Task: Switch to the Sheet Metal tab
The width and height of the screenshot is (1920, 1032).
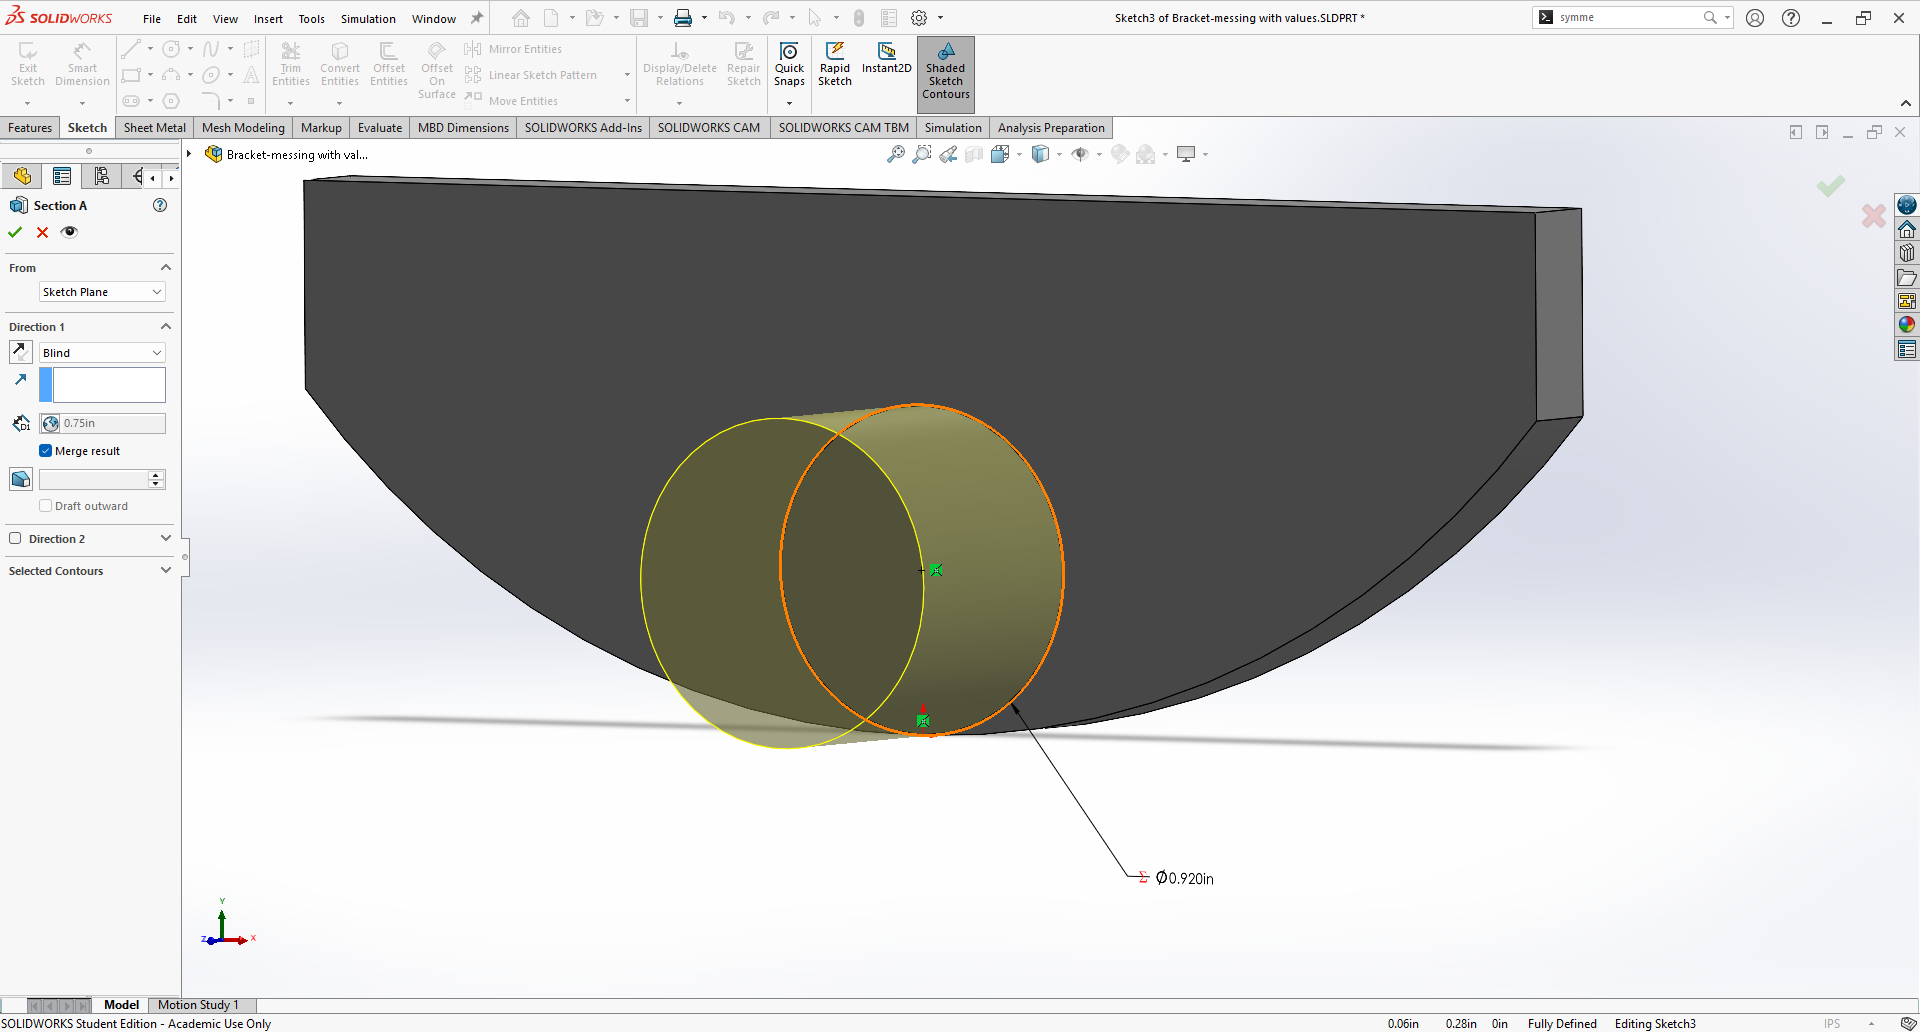Action: click(x=154, y=128)
